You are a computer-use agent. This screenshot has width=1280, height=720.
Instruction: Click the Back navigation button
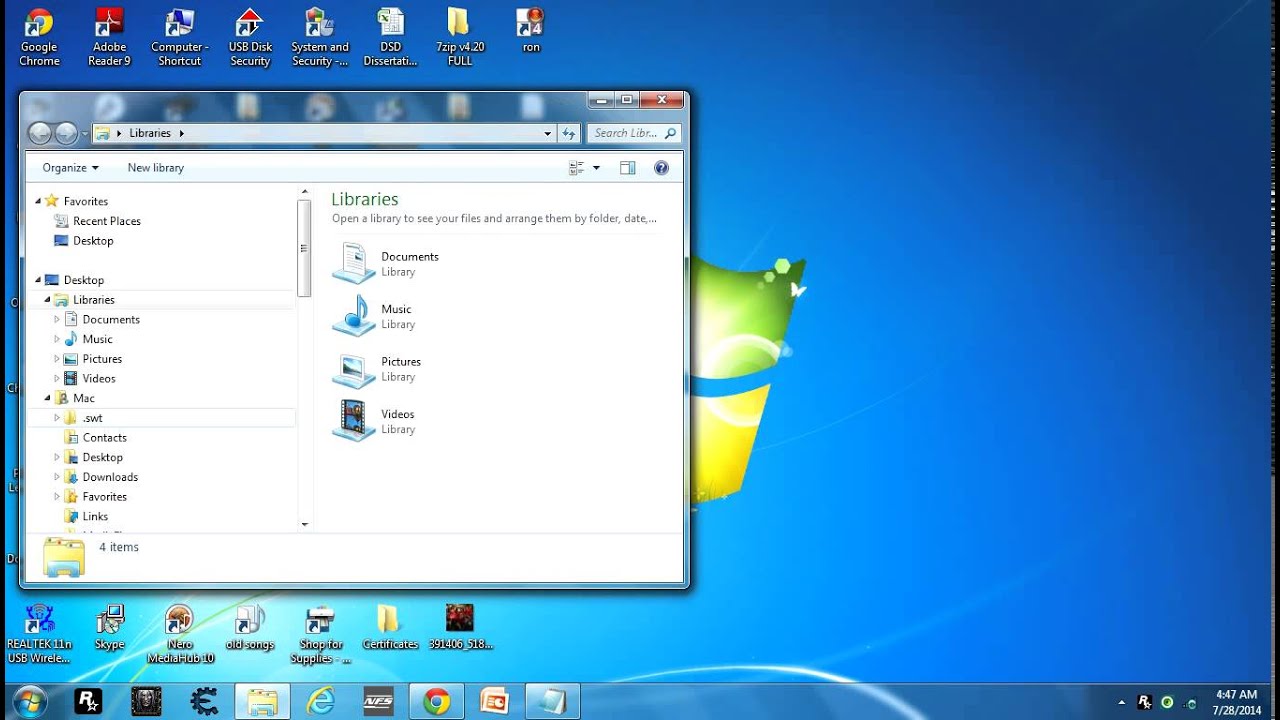point(40,133)
